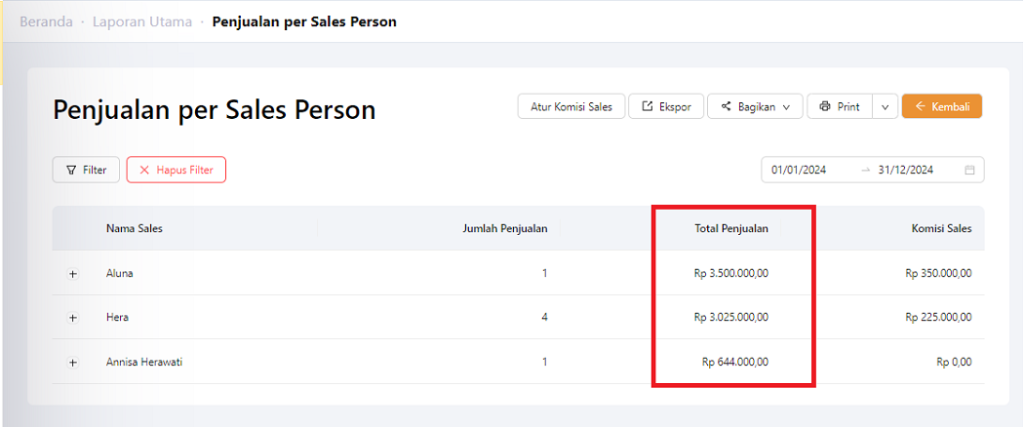Viewport: 1024px width, 427px height.
Task: Click commission Rp 0,00
Action: pyautogui.click(x=954, y=362)
